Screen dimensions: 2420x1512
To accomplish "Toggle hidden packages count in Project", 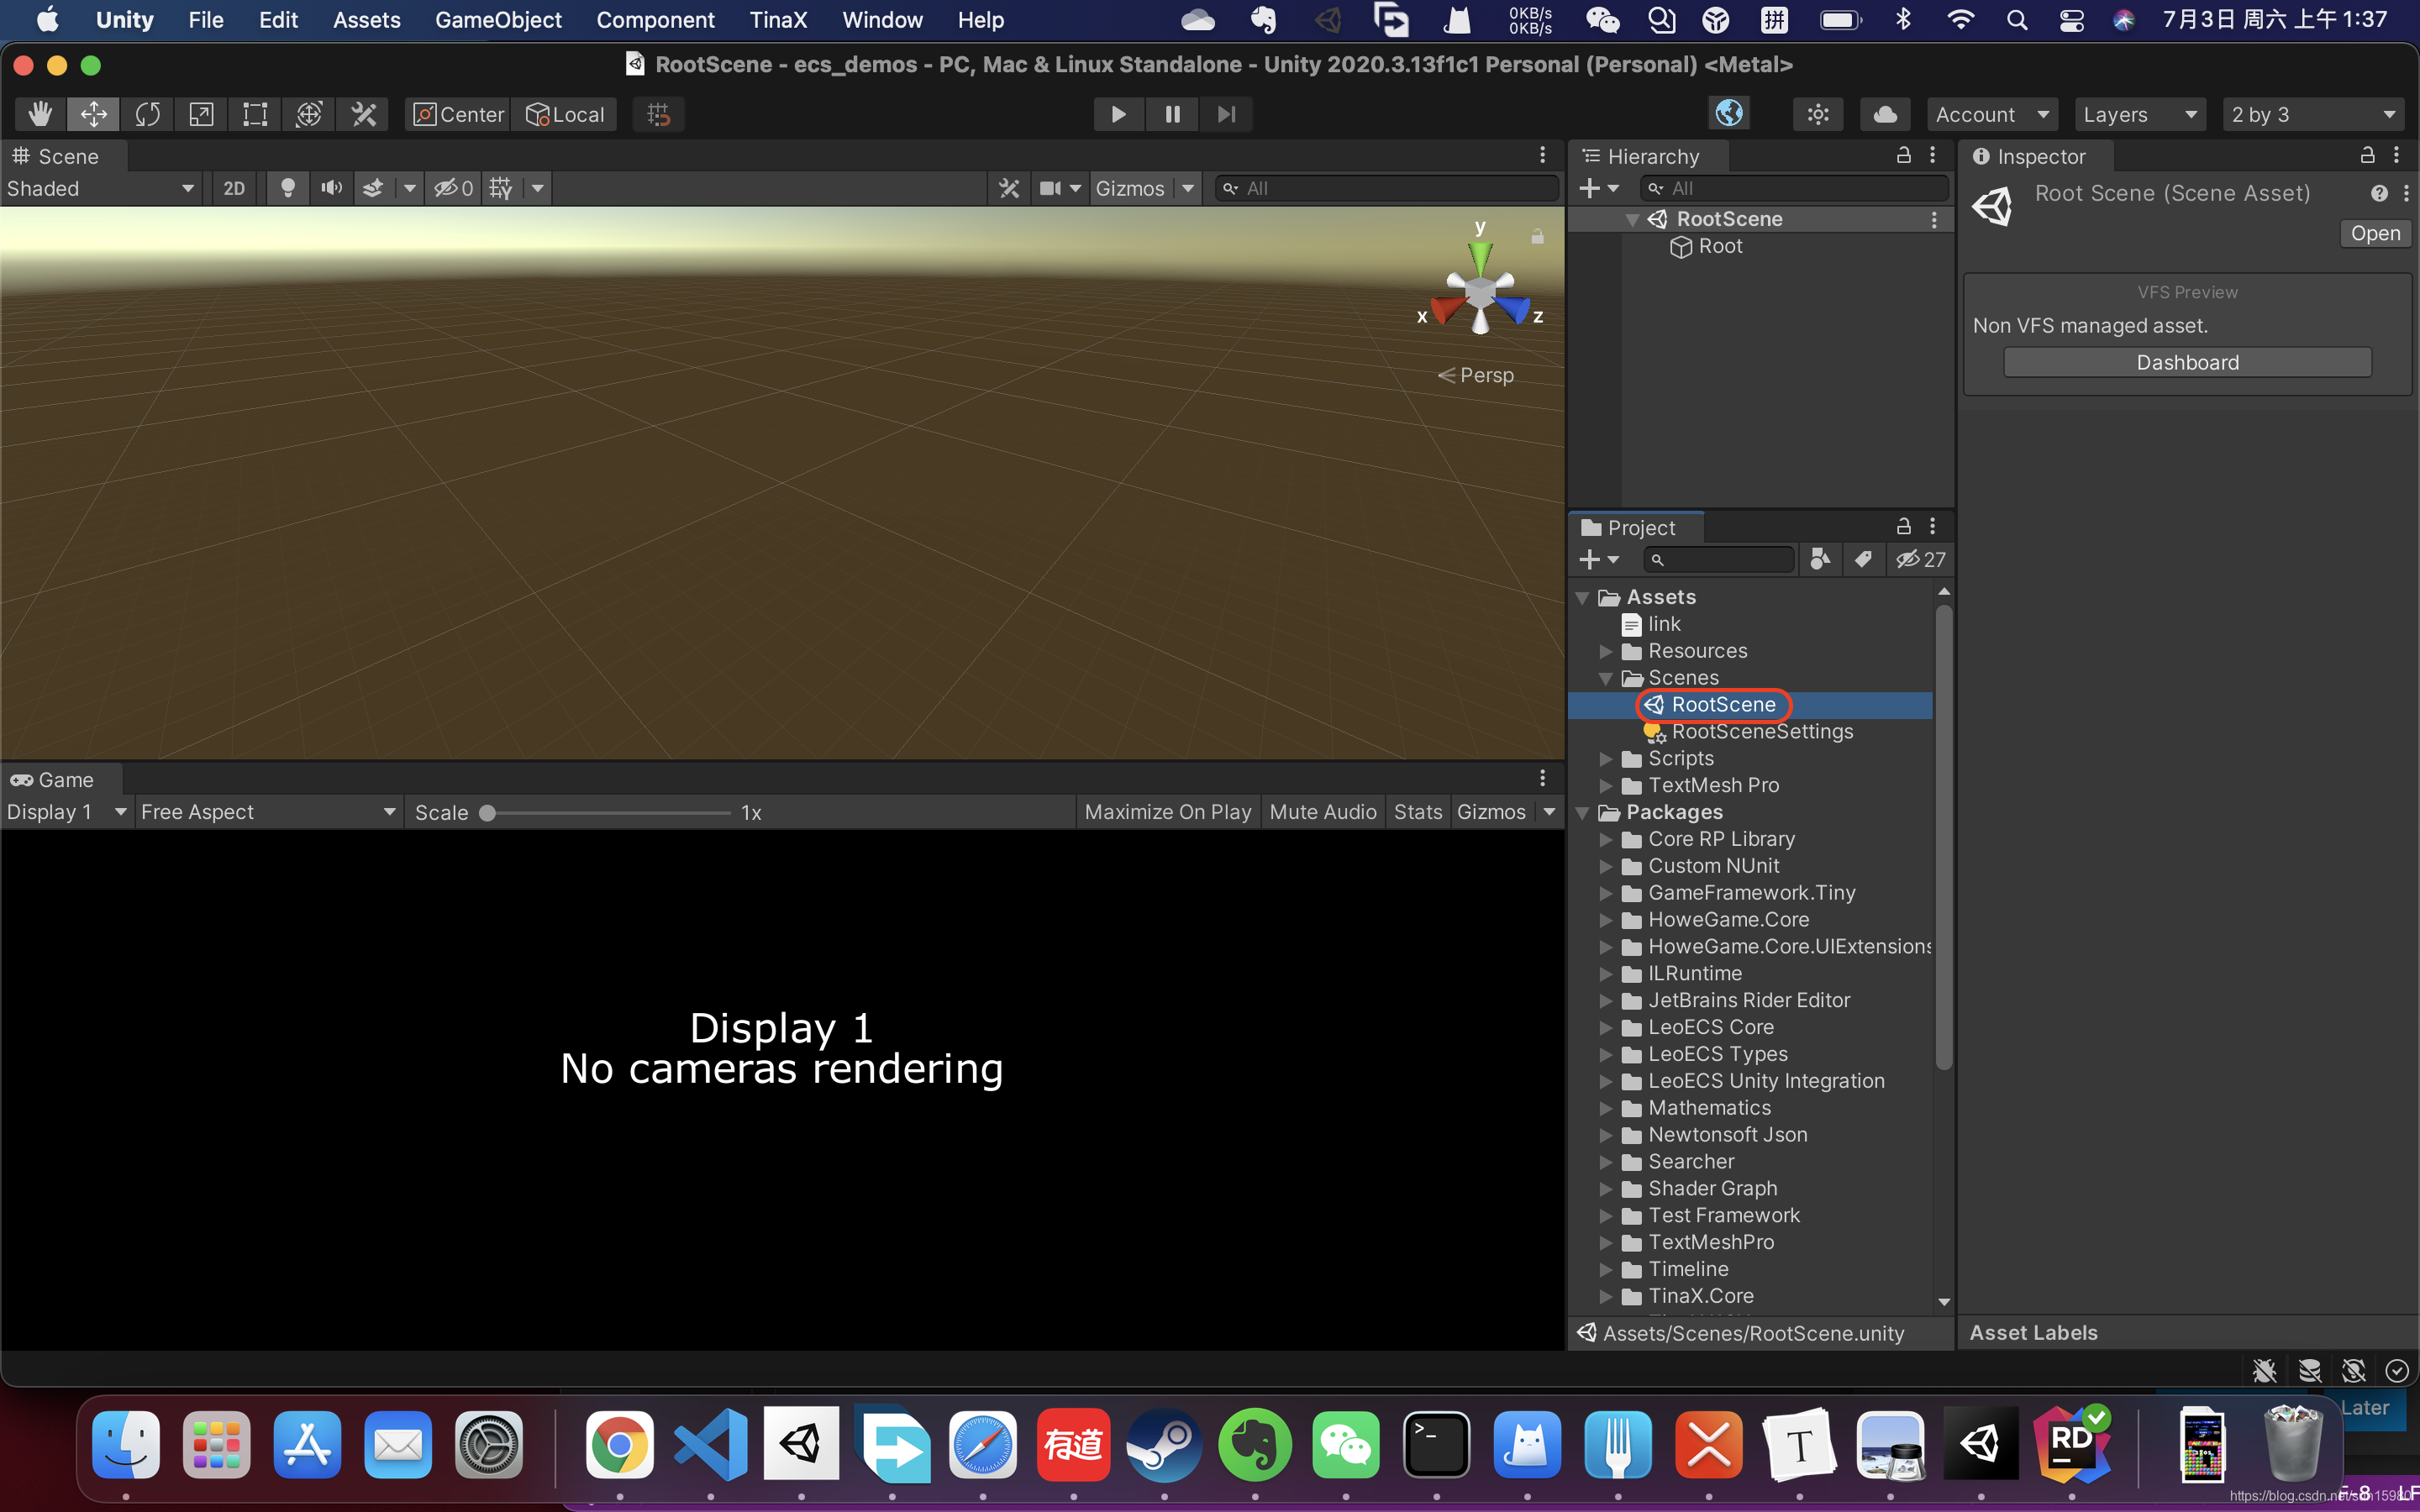I will (1920, 559).
